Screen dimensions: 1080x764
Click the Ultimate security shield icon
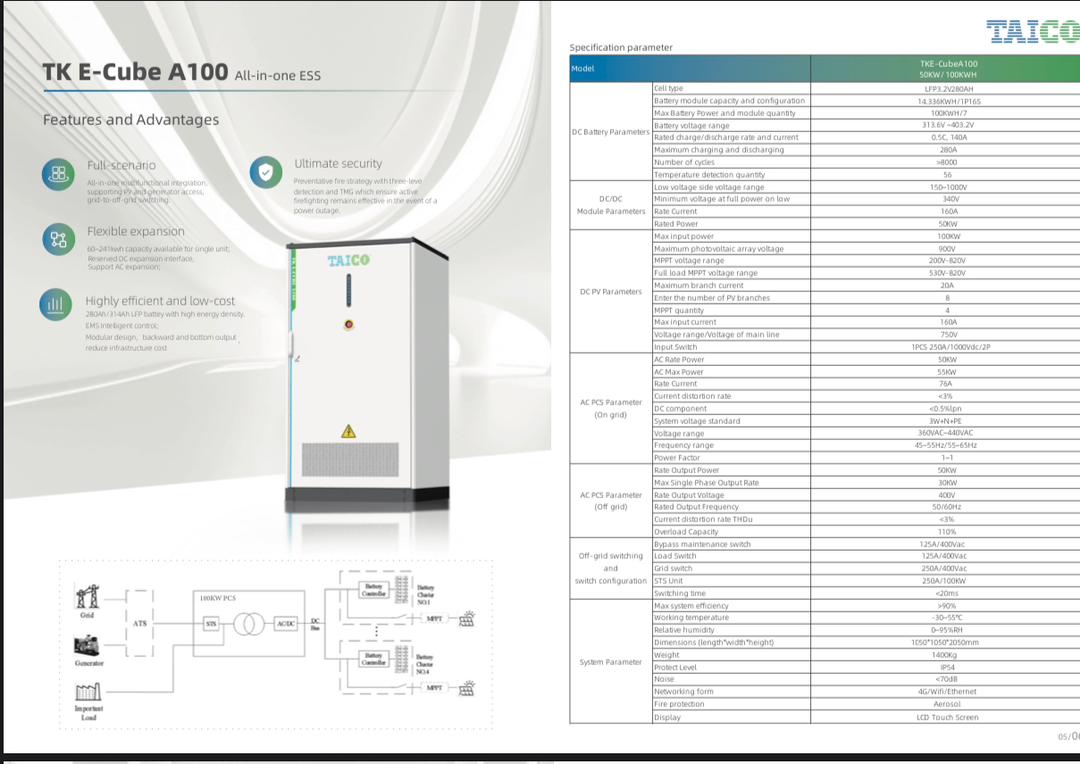264,172
